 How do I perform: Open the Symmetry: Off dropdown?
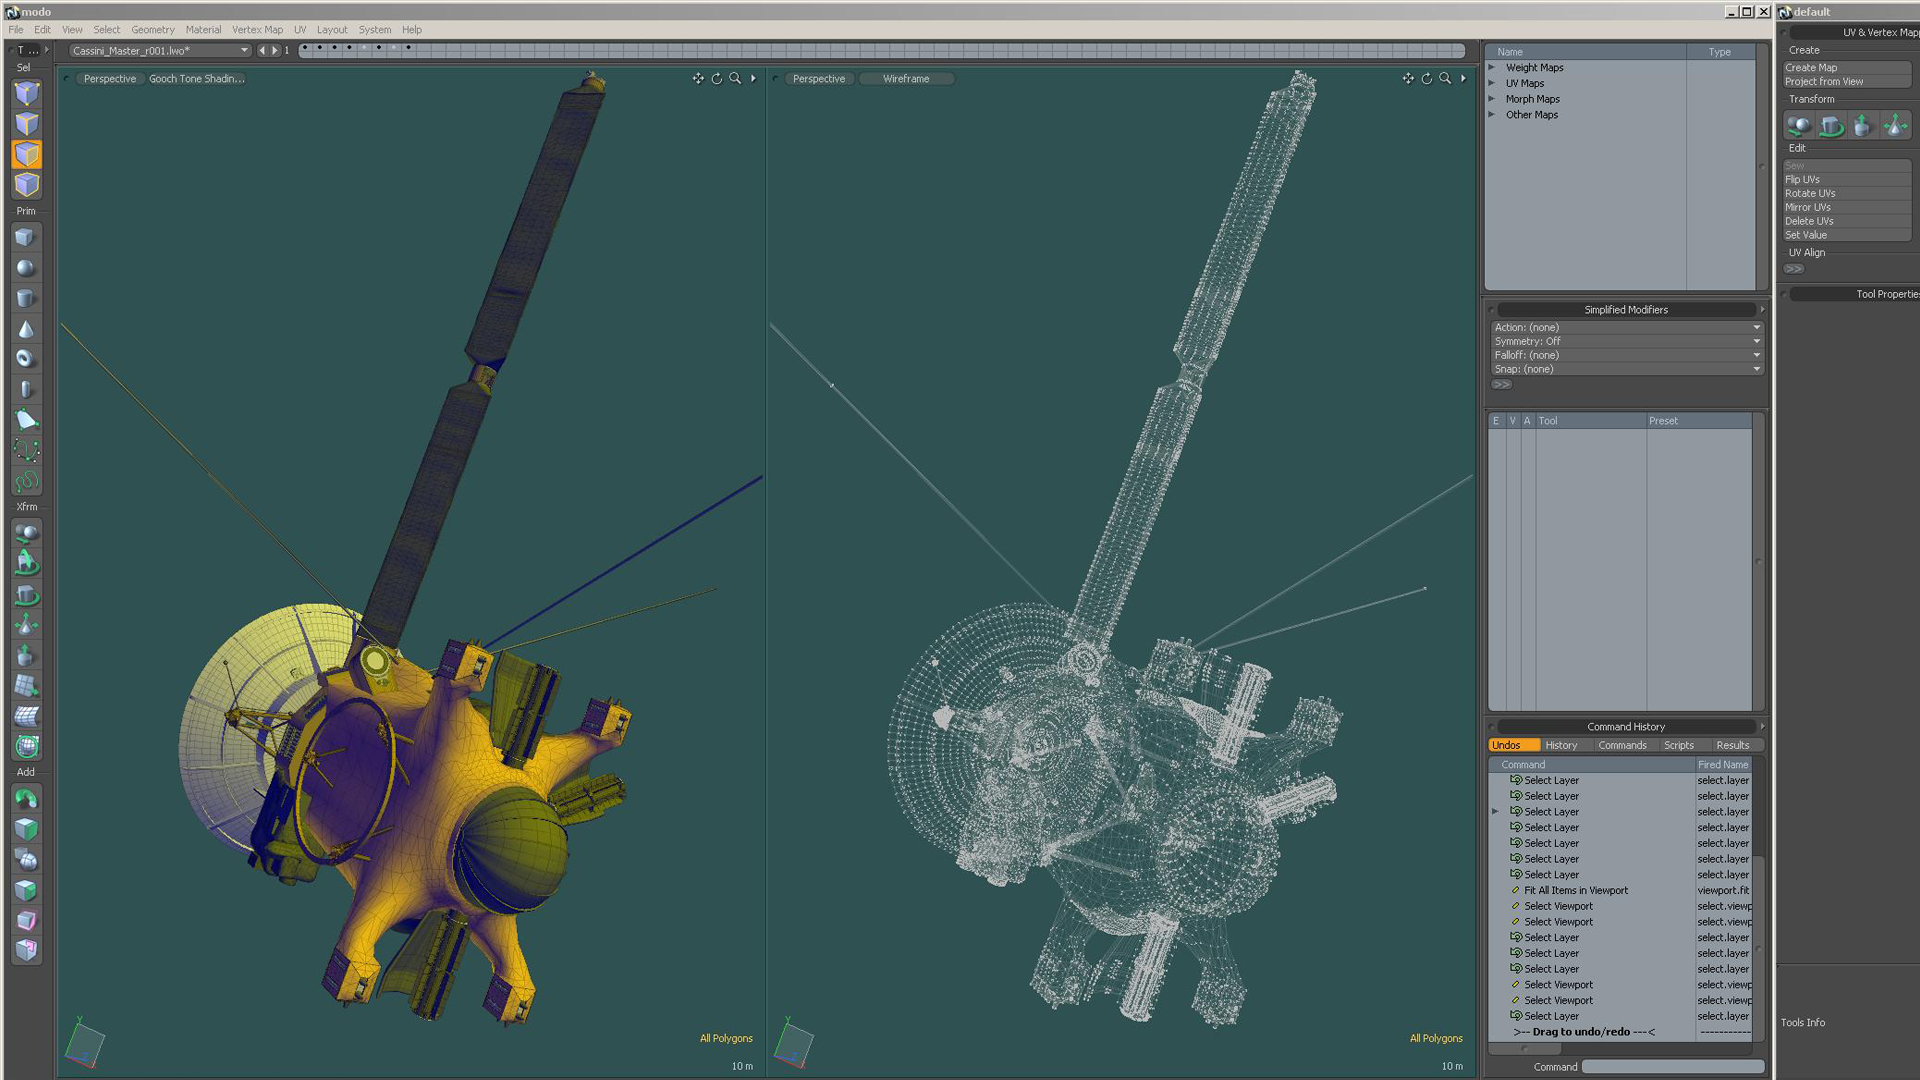[1625, 341]
